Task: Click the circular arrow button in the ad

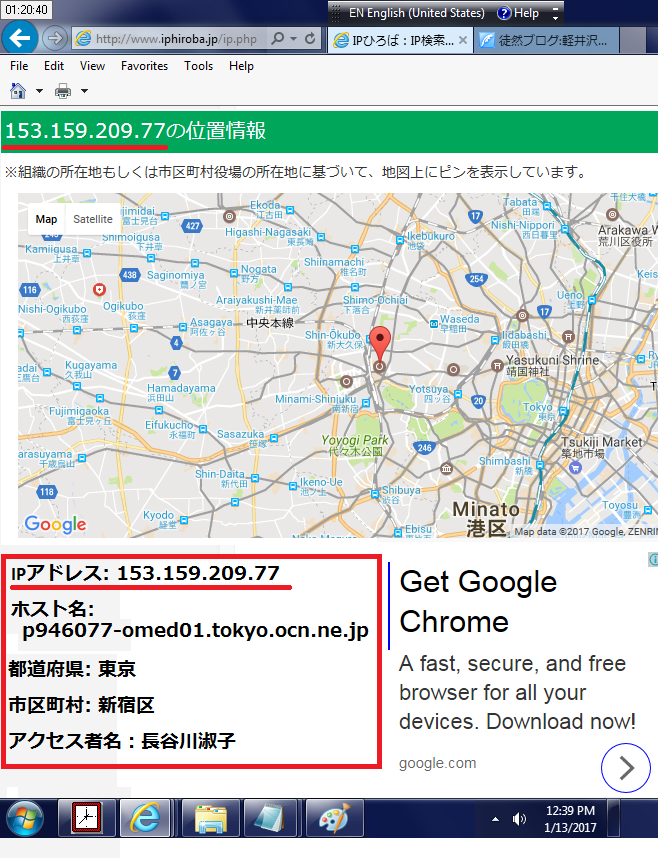Action: point(626,768)
